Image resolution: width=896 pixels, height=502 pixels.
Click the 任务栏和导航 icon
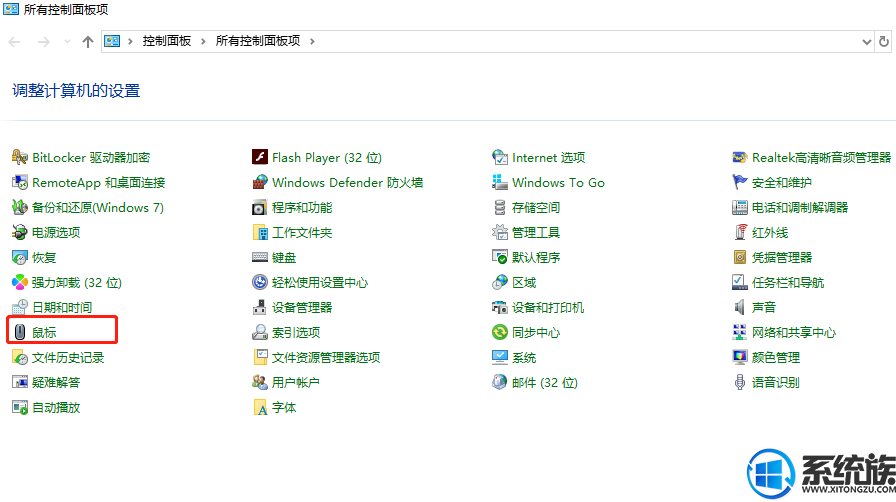pyautogui.click(x=739, y=282)
